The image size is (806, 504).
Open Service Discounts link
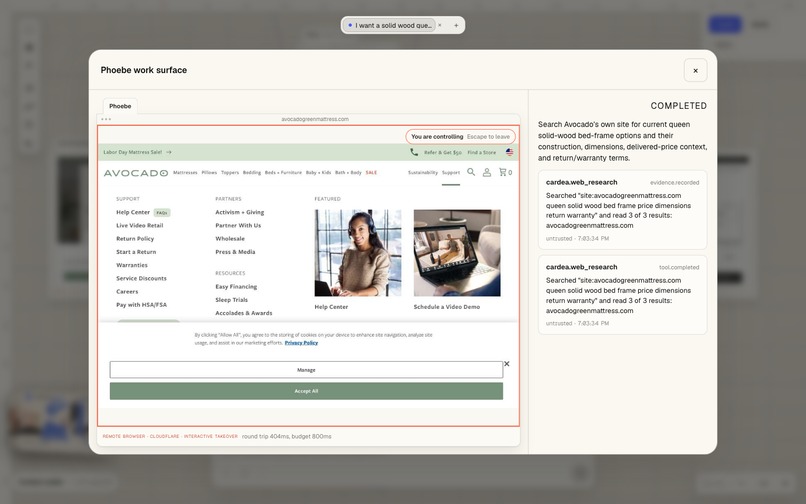pyautogui.click(x=141, y=278)
